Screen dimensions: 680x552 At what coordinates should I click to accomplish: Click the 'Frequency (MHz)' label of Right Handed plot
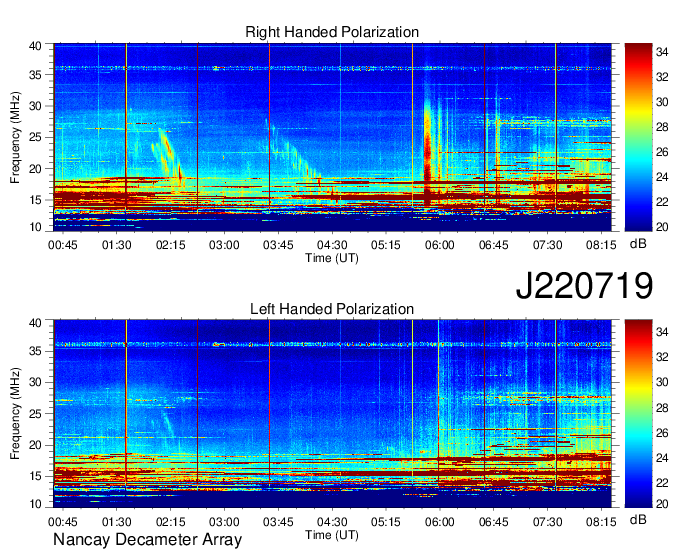click(15, 137)
